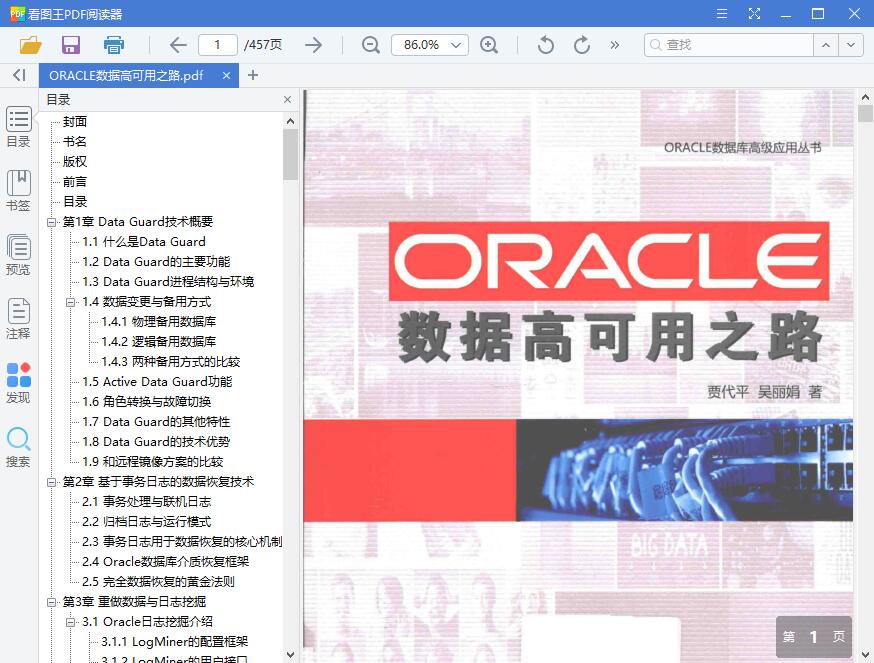The image size is (874, 663).
Task: Open section 1.9 和远程镜像方案的比较
Action: 153,462
